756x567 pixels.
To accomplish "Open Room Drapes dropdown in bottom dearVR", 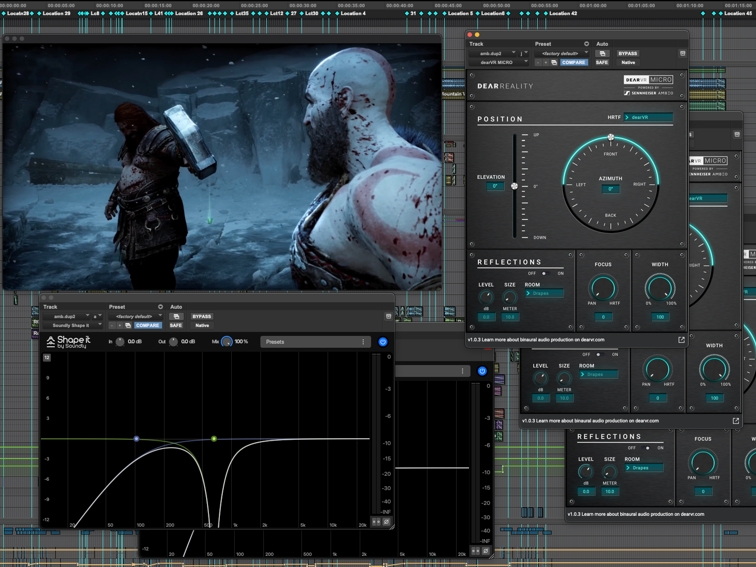I will point(644,468).
